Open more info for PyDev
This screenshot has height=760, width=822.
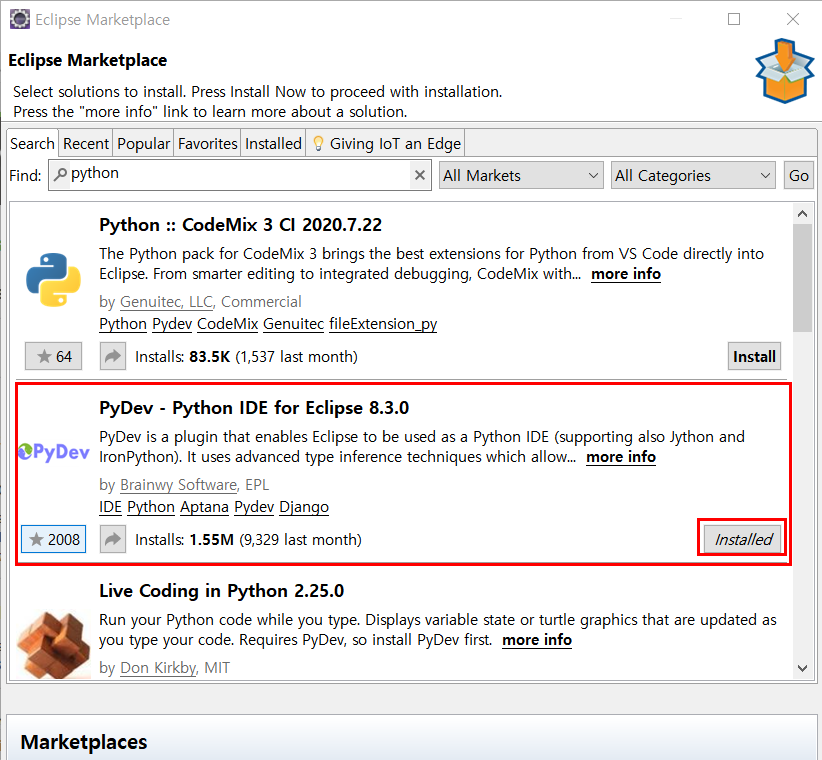click(621, 457)
